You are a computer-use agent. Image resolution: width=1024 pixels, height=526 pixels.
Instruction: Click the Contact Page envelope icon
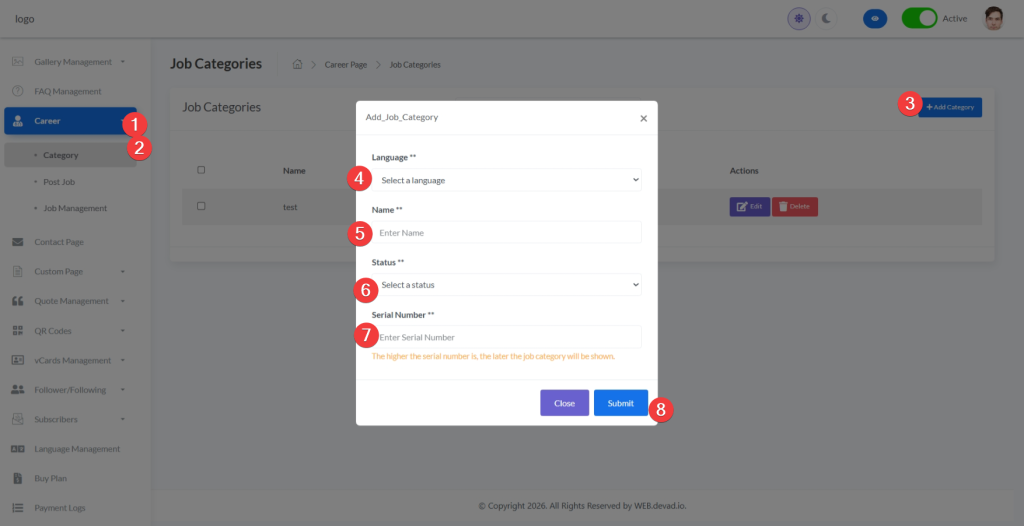[x=18, y=242]
